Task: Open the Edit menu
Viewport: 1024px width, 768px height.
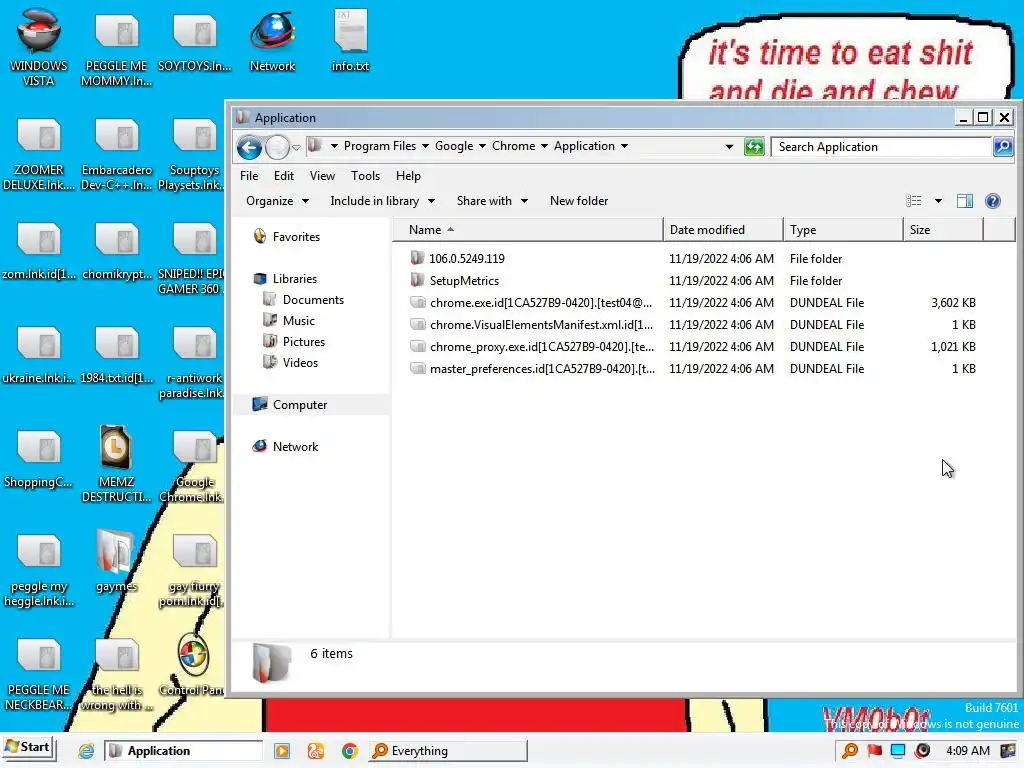Action: (283, 176)
